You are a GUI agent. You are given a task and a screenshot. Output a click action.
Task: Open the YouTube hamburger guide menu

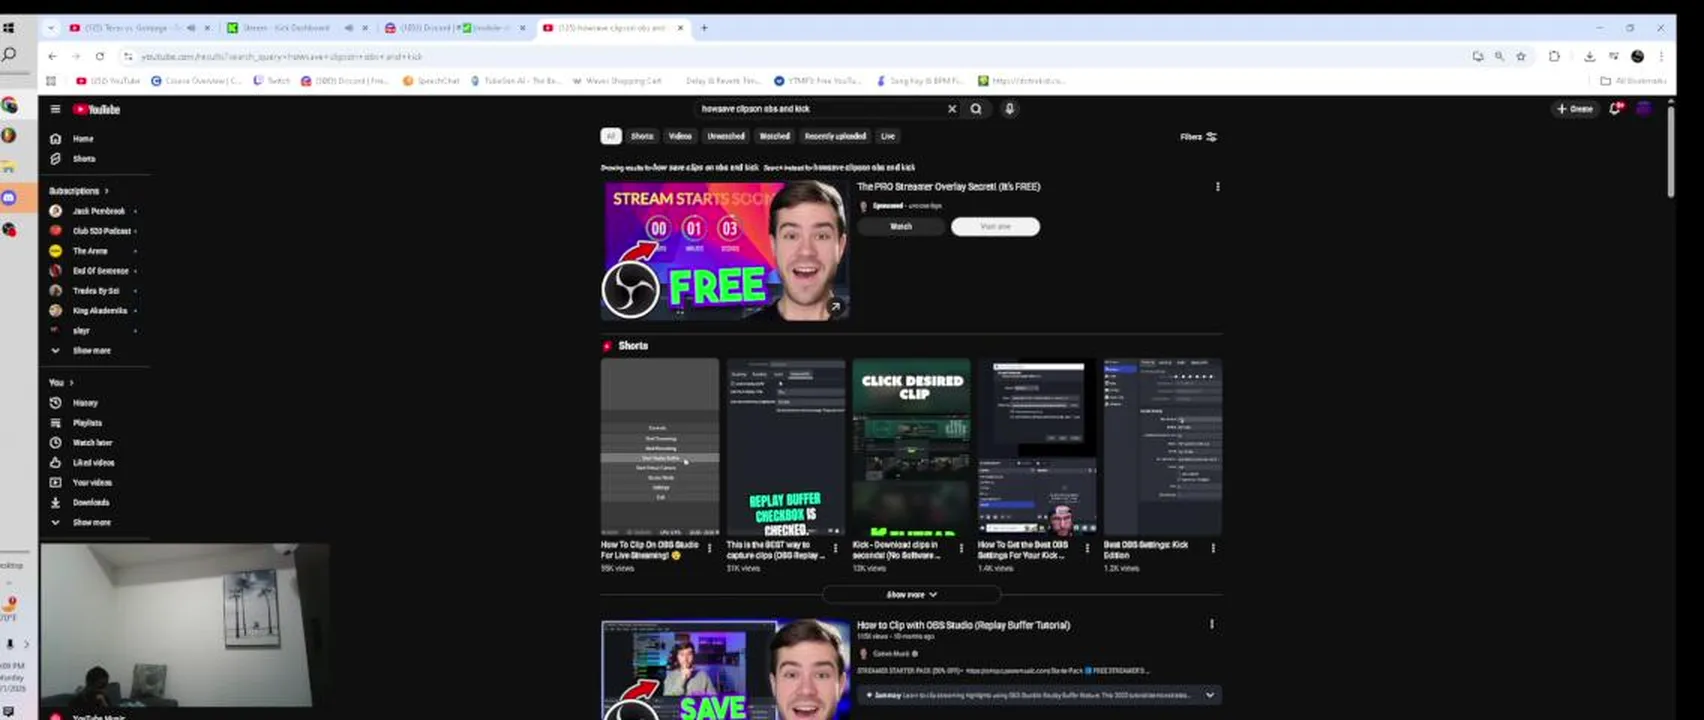pos(55,109)
